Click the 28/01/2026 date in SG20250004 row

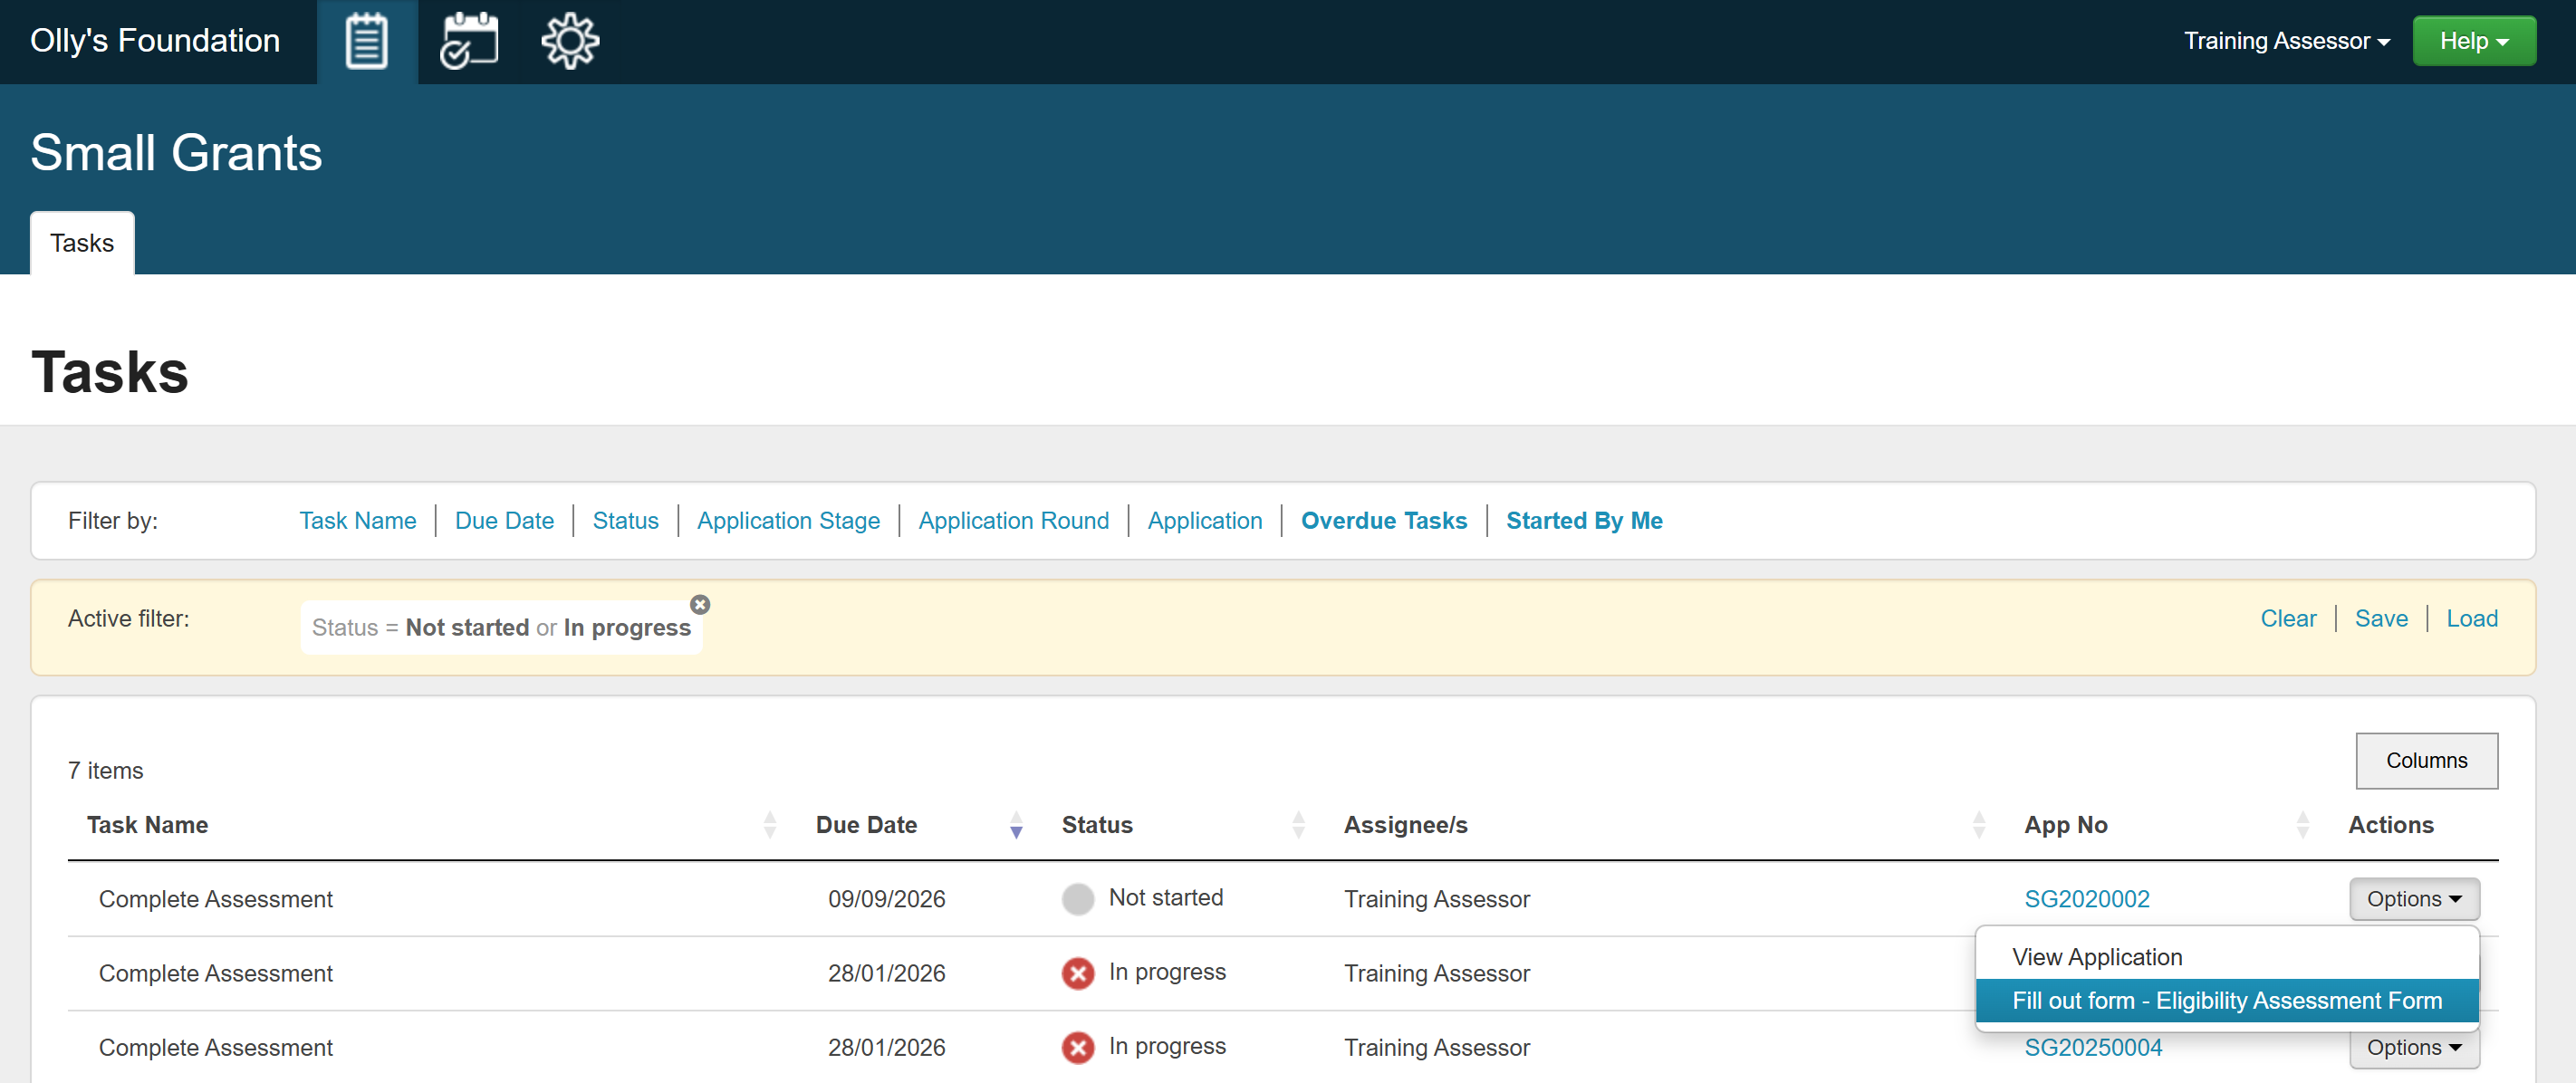point(886,1047)
